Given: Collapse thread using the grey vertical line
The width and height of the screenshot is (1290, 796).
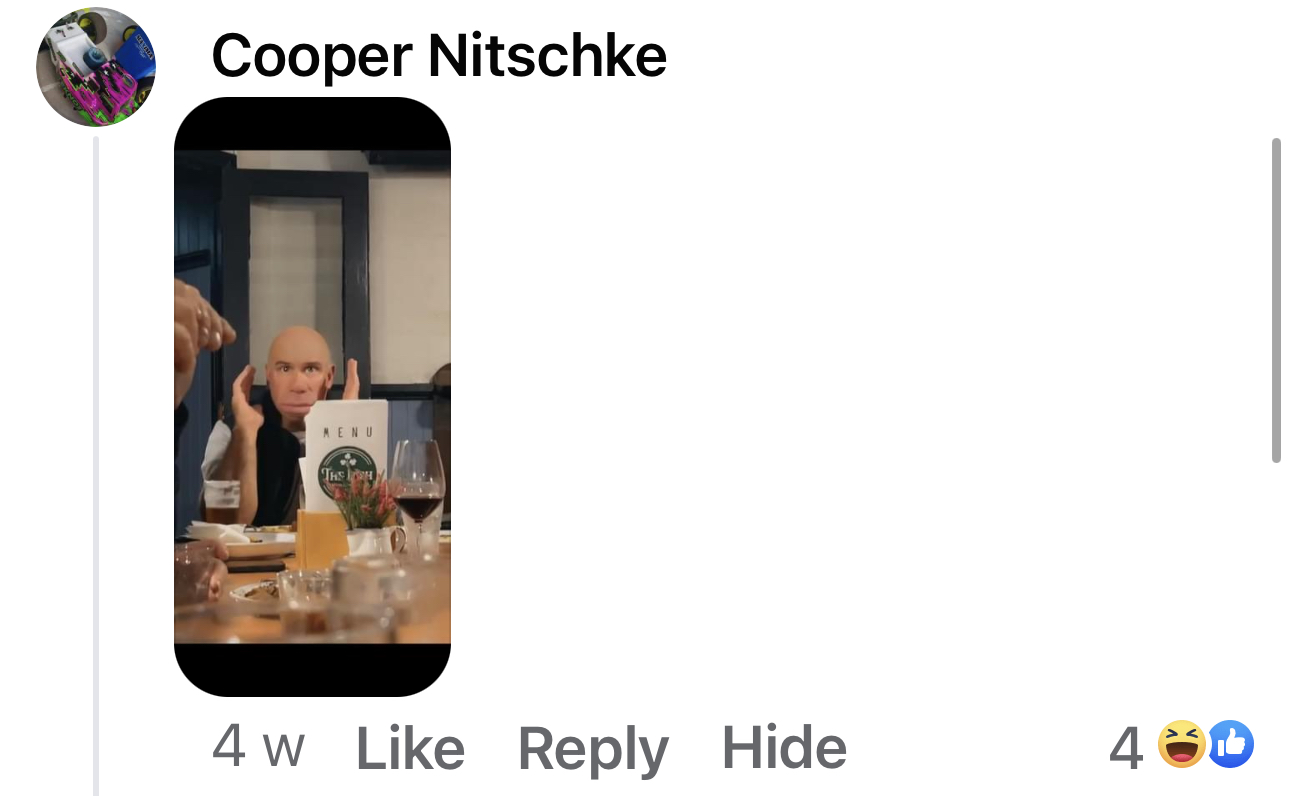Looking at the screenshot, I should point(96,466).
